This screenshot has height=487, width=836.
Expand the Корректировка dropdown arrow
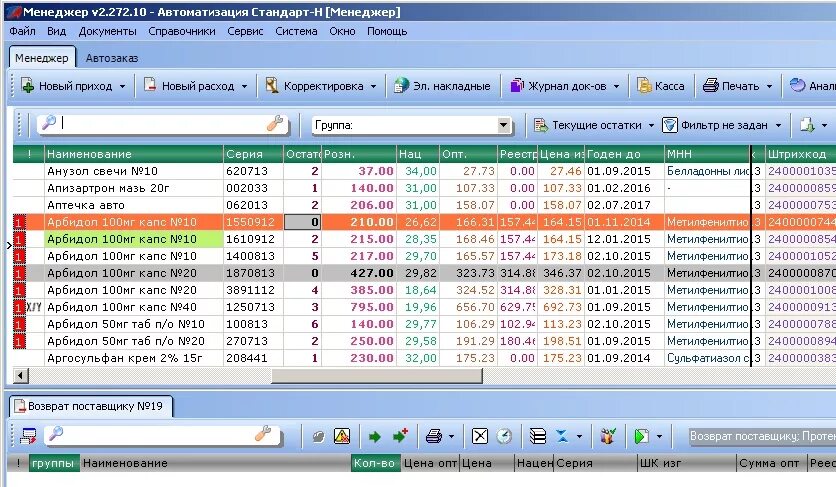373,86
